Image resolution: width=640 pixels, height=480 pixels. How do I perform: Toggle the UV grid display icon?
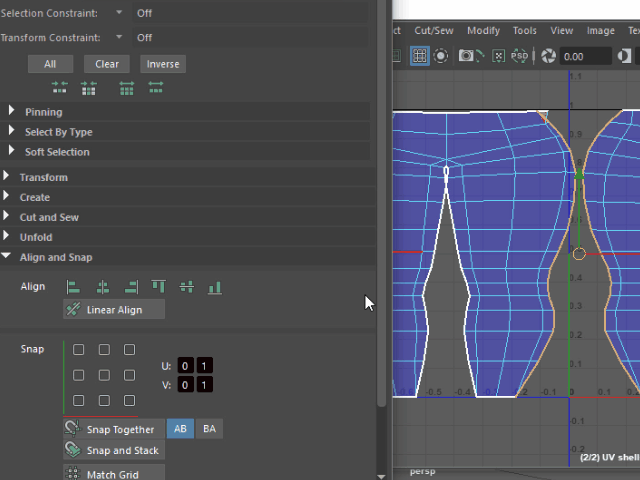pyautogui.click(x=420, y=57)
